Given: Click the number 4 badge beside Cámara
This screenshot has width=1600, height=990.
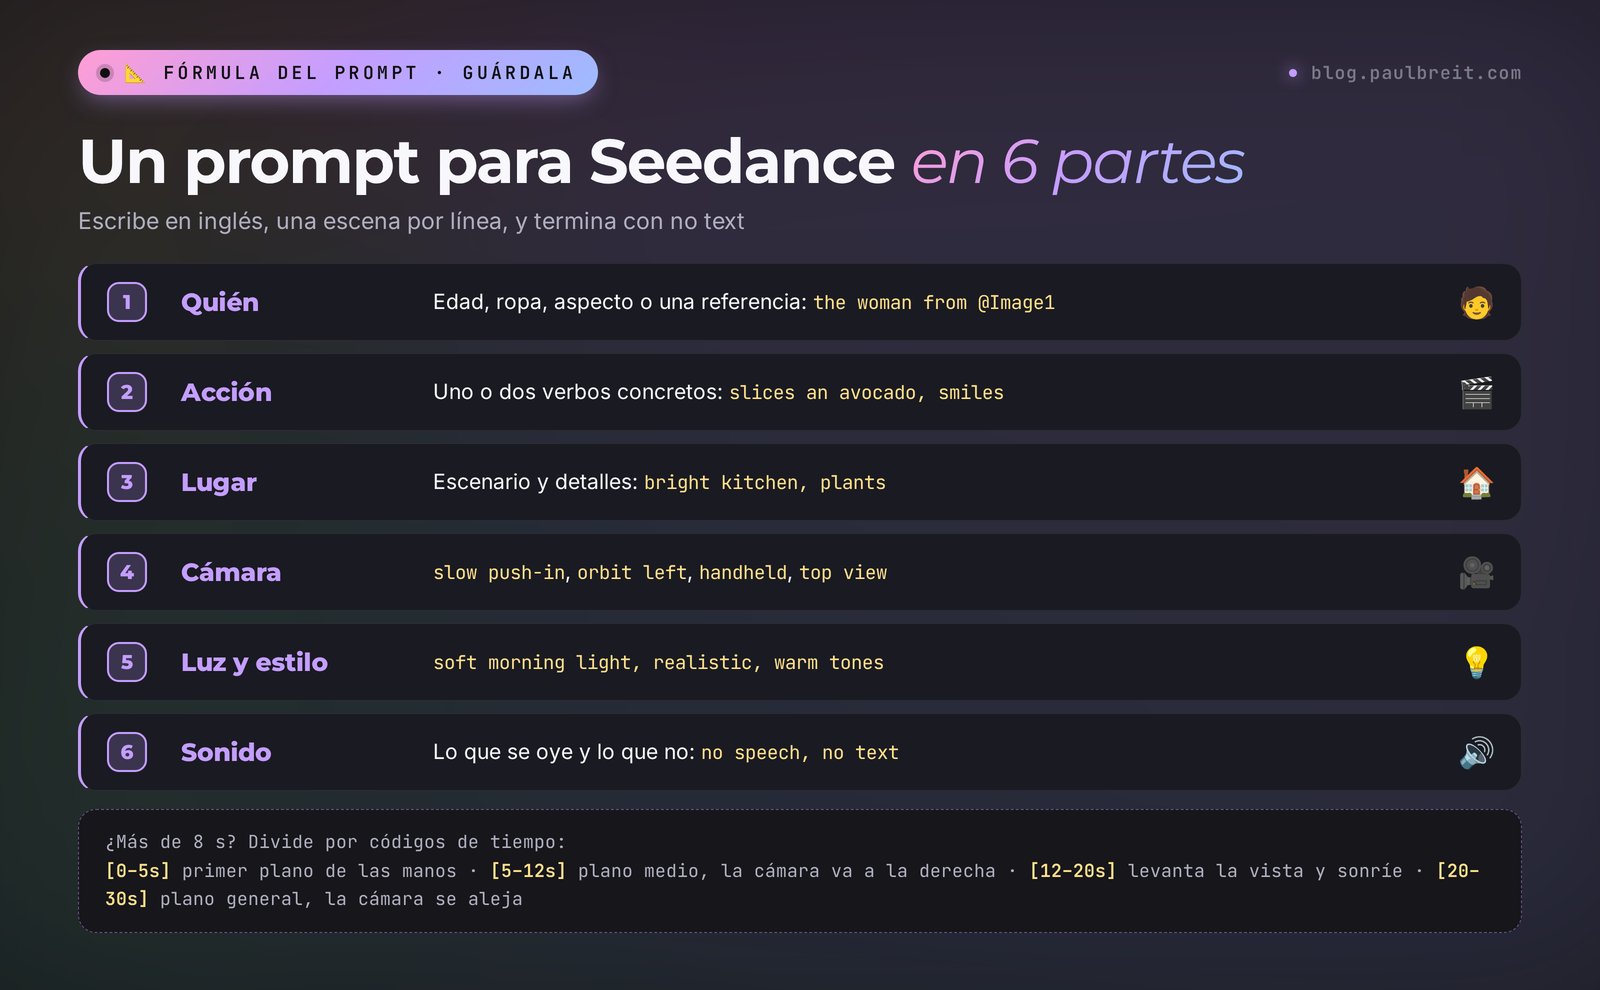Looking at the screenshot, I should click(x=127, y=572).
